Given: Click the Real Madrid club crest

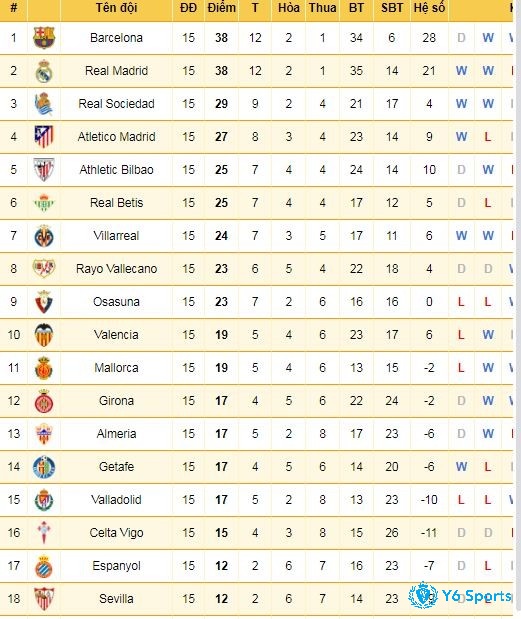Looking at the screenshot, I should pyautogui.click(x=44, y=71).
